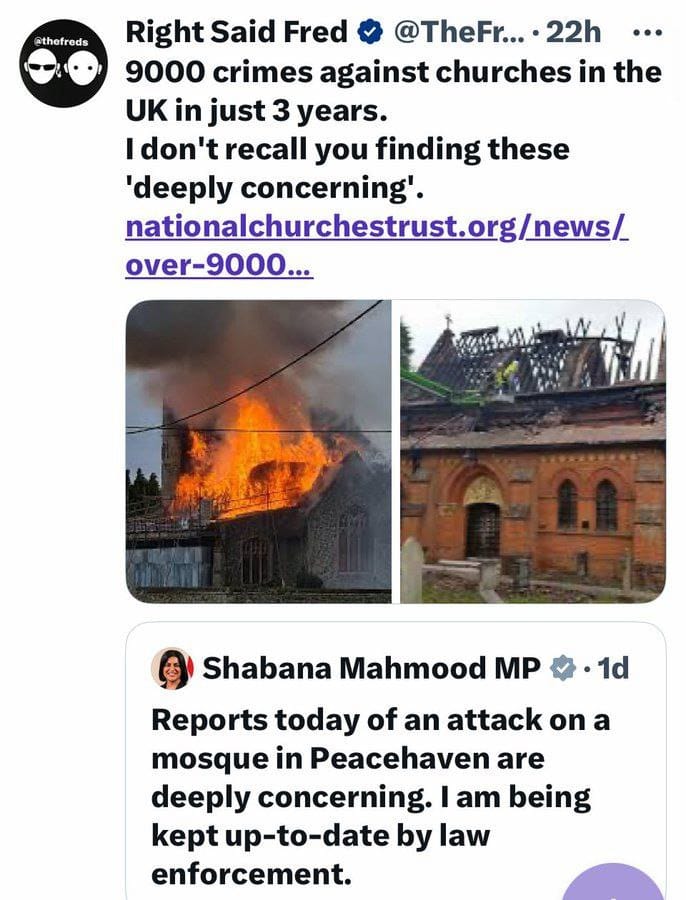Follow the 'over-9000...' link continuation
This screenshot has width=686, height=900.
coord(219,265)
